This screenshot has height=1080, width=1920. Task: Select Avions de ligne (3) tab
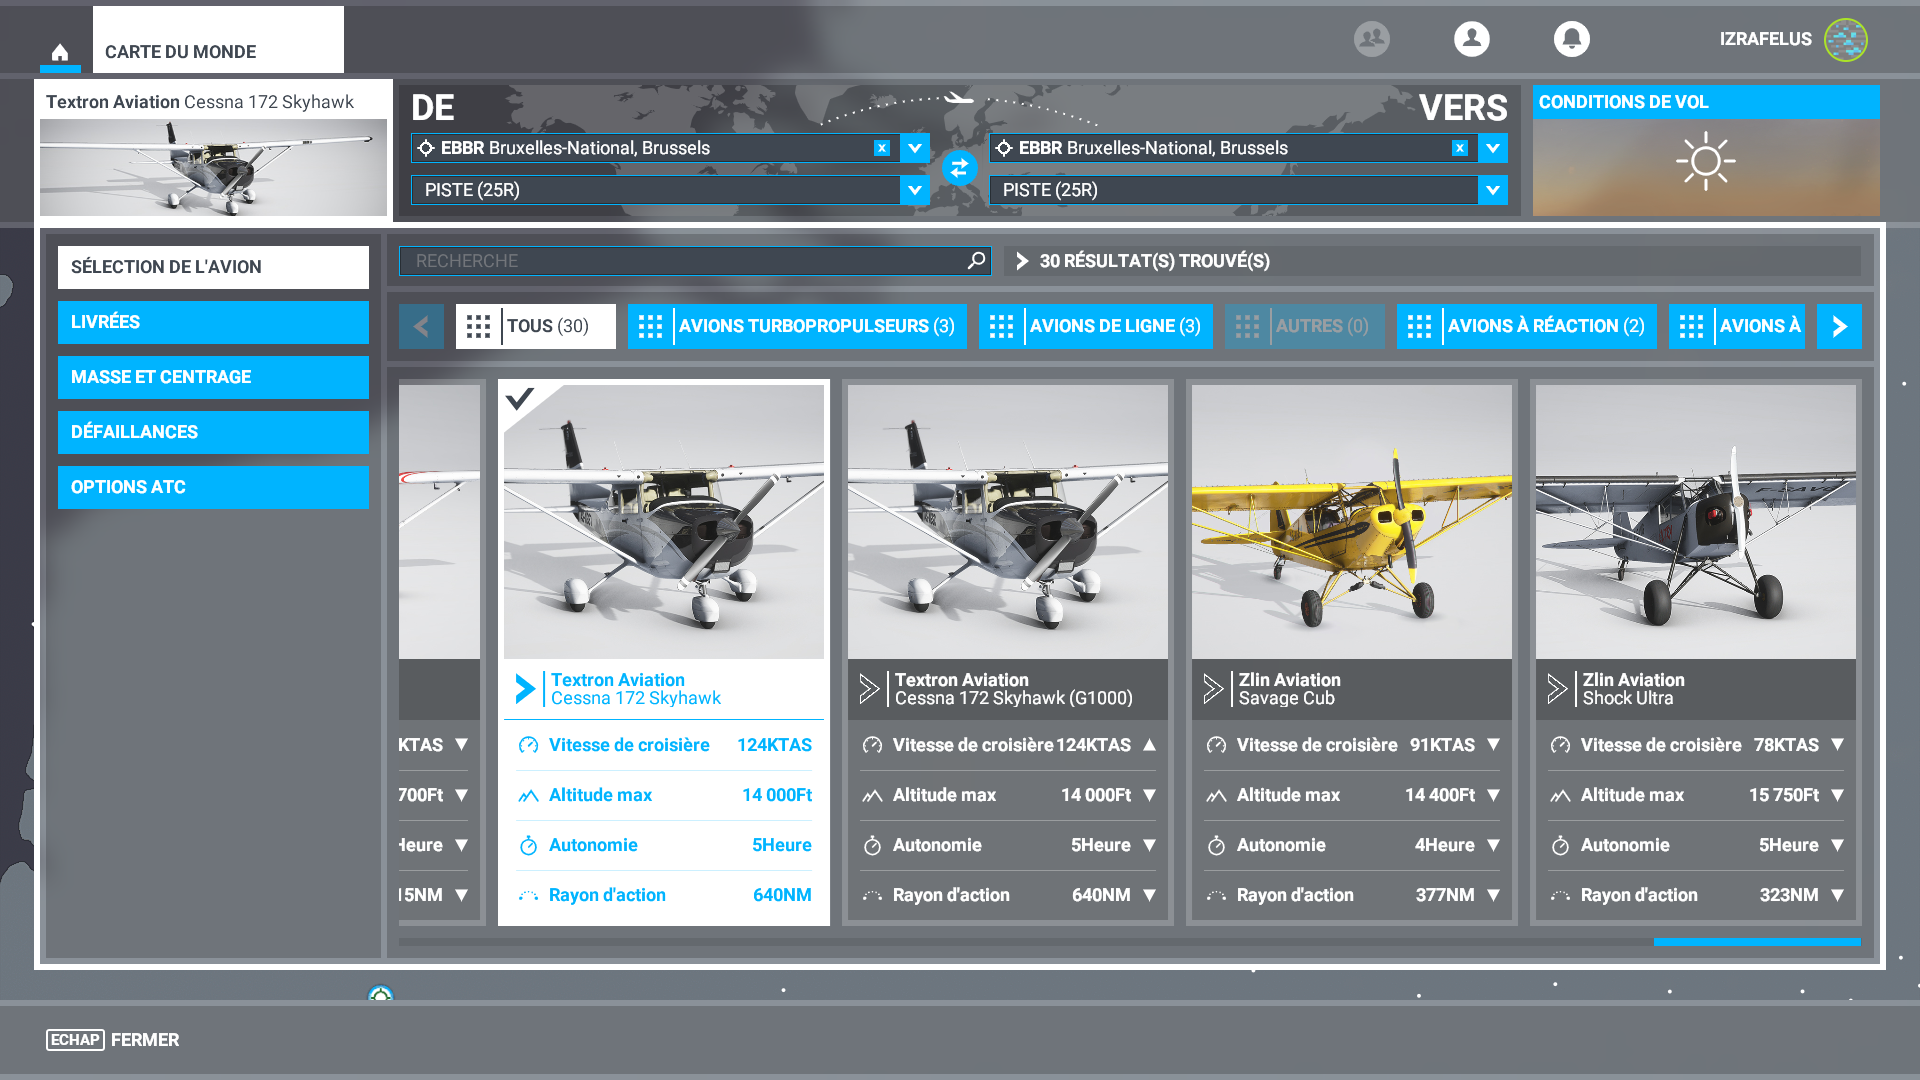(1095, 326)
